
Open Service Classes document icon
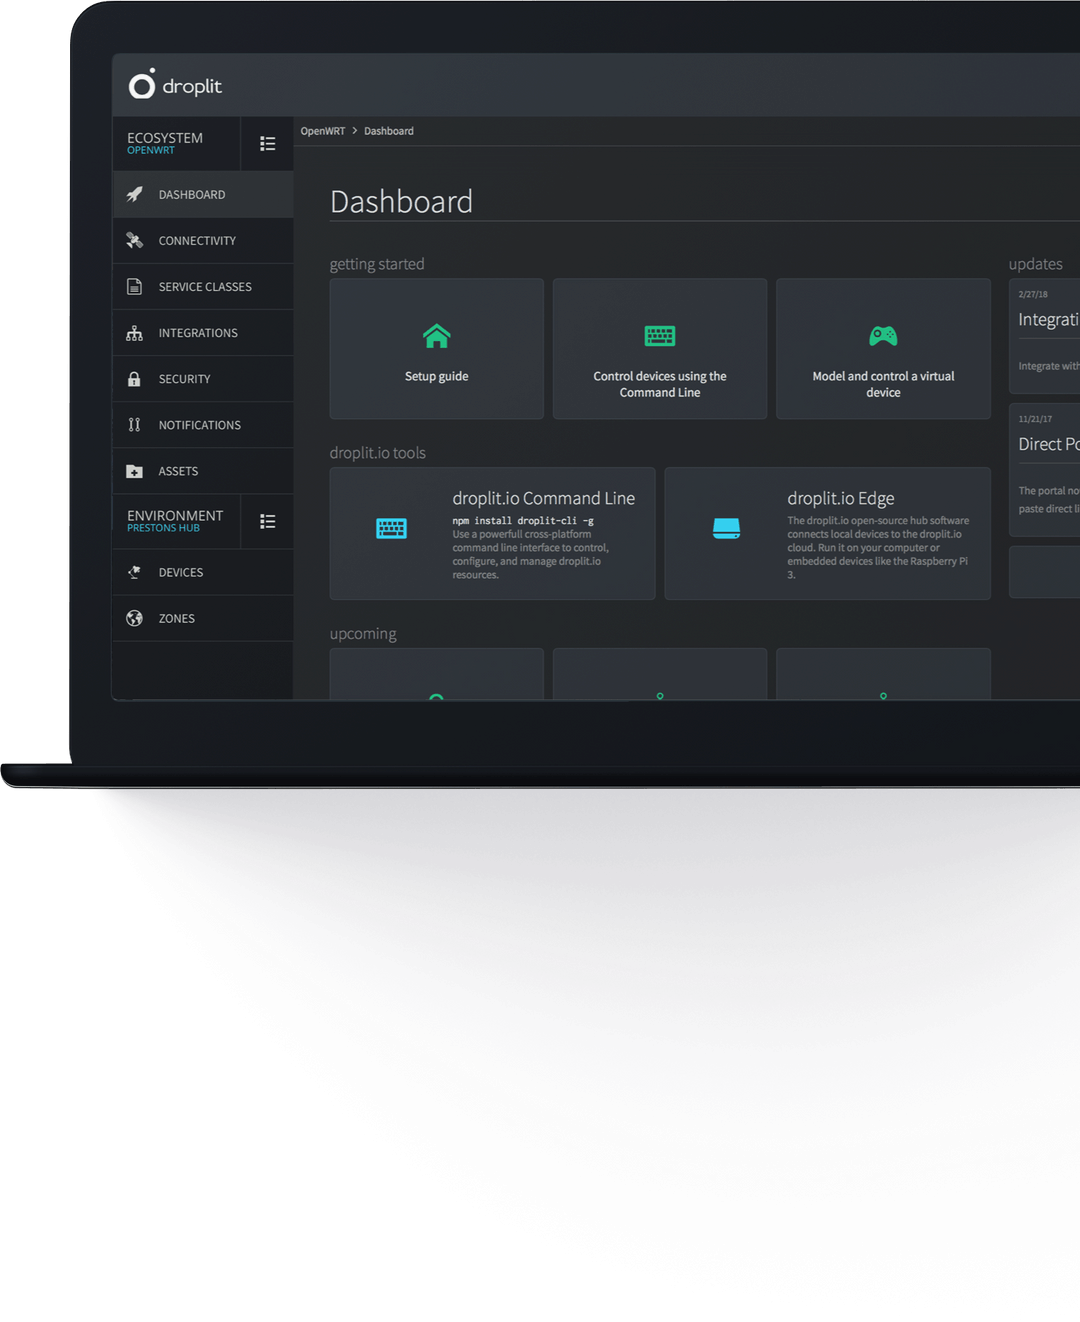click(x=135, y=286)
